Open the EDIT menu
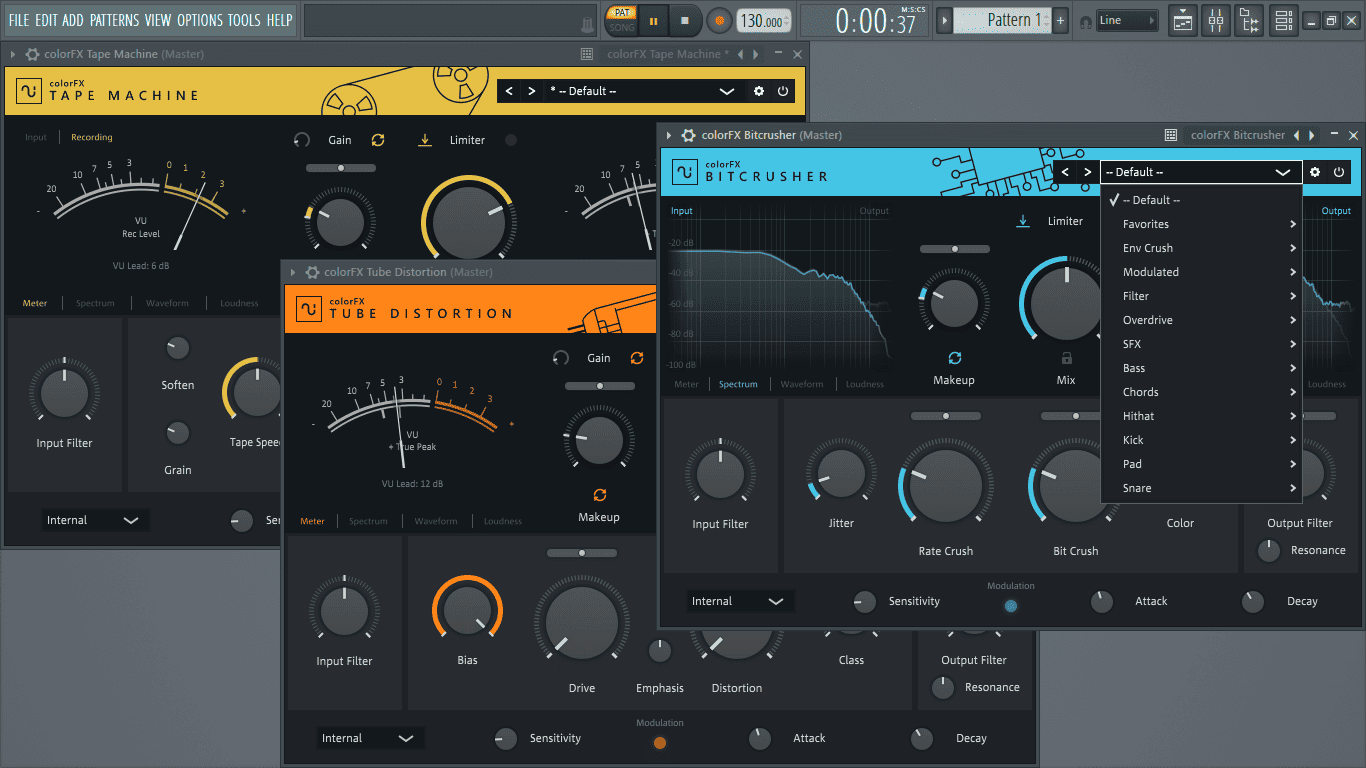 (x=46, y=20)
